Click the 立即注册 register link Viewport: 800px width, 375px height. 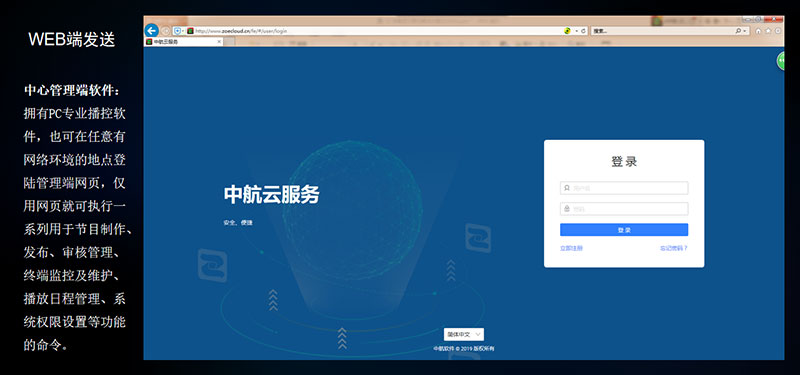[x=571, y=248]
